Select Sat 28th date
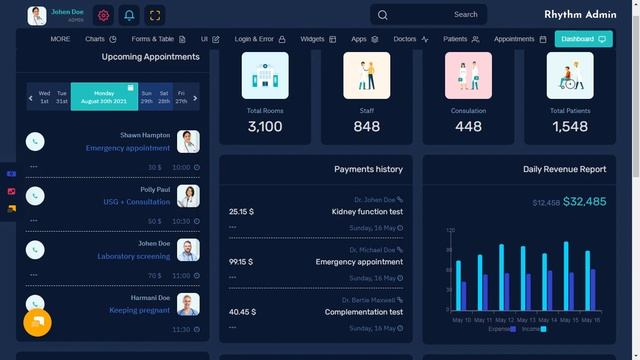 click(x=164, y=97)
